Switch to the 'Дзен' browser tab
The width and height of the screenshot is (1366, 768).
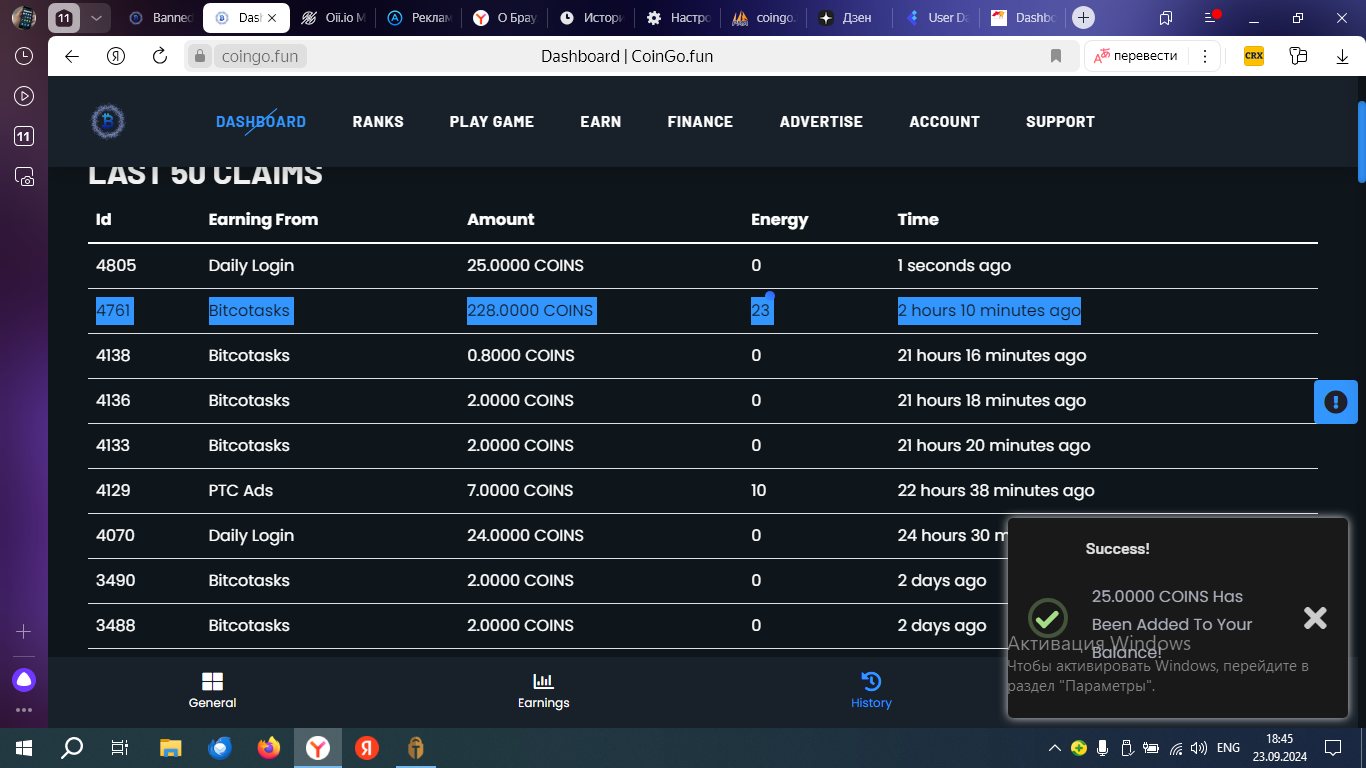pos(852,18)
